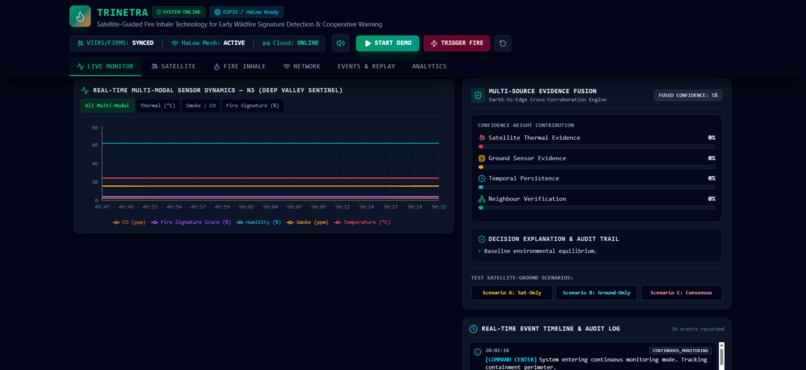Image resolution: width=806 pixels, height=370 pixels.
Task: Click the blue humidity line in the chart
Action: (x=270, y=143)
